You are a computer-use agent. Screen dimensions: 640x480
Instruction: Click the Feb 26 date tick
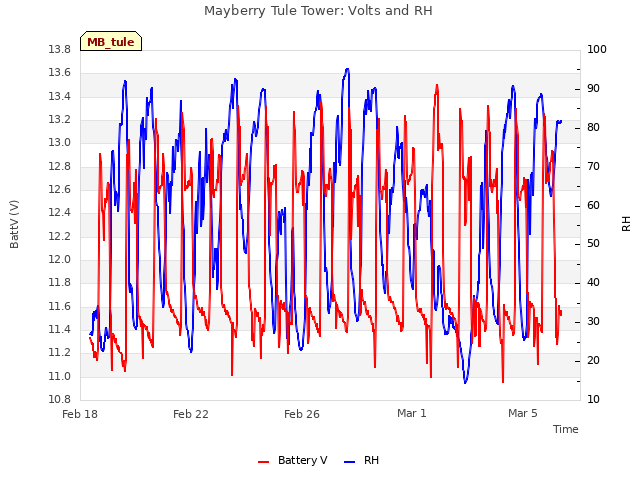tap(302, 414)
